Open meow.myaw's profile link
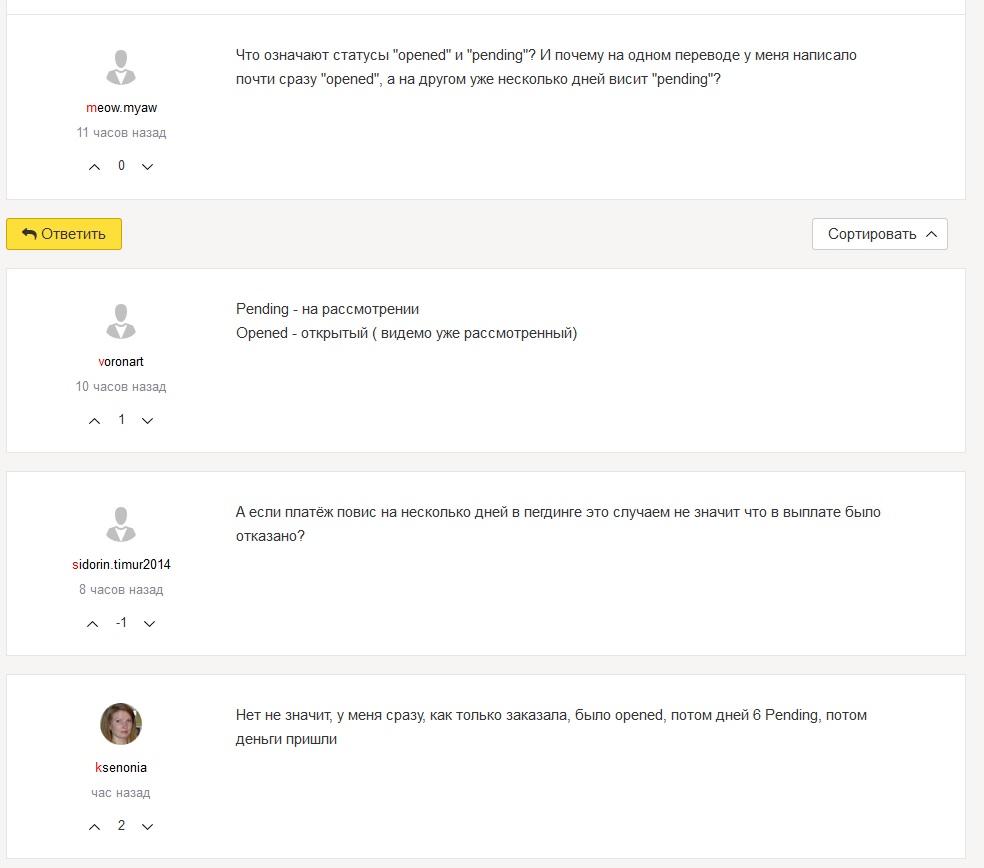The image size is (984, 868). (121, 108)
